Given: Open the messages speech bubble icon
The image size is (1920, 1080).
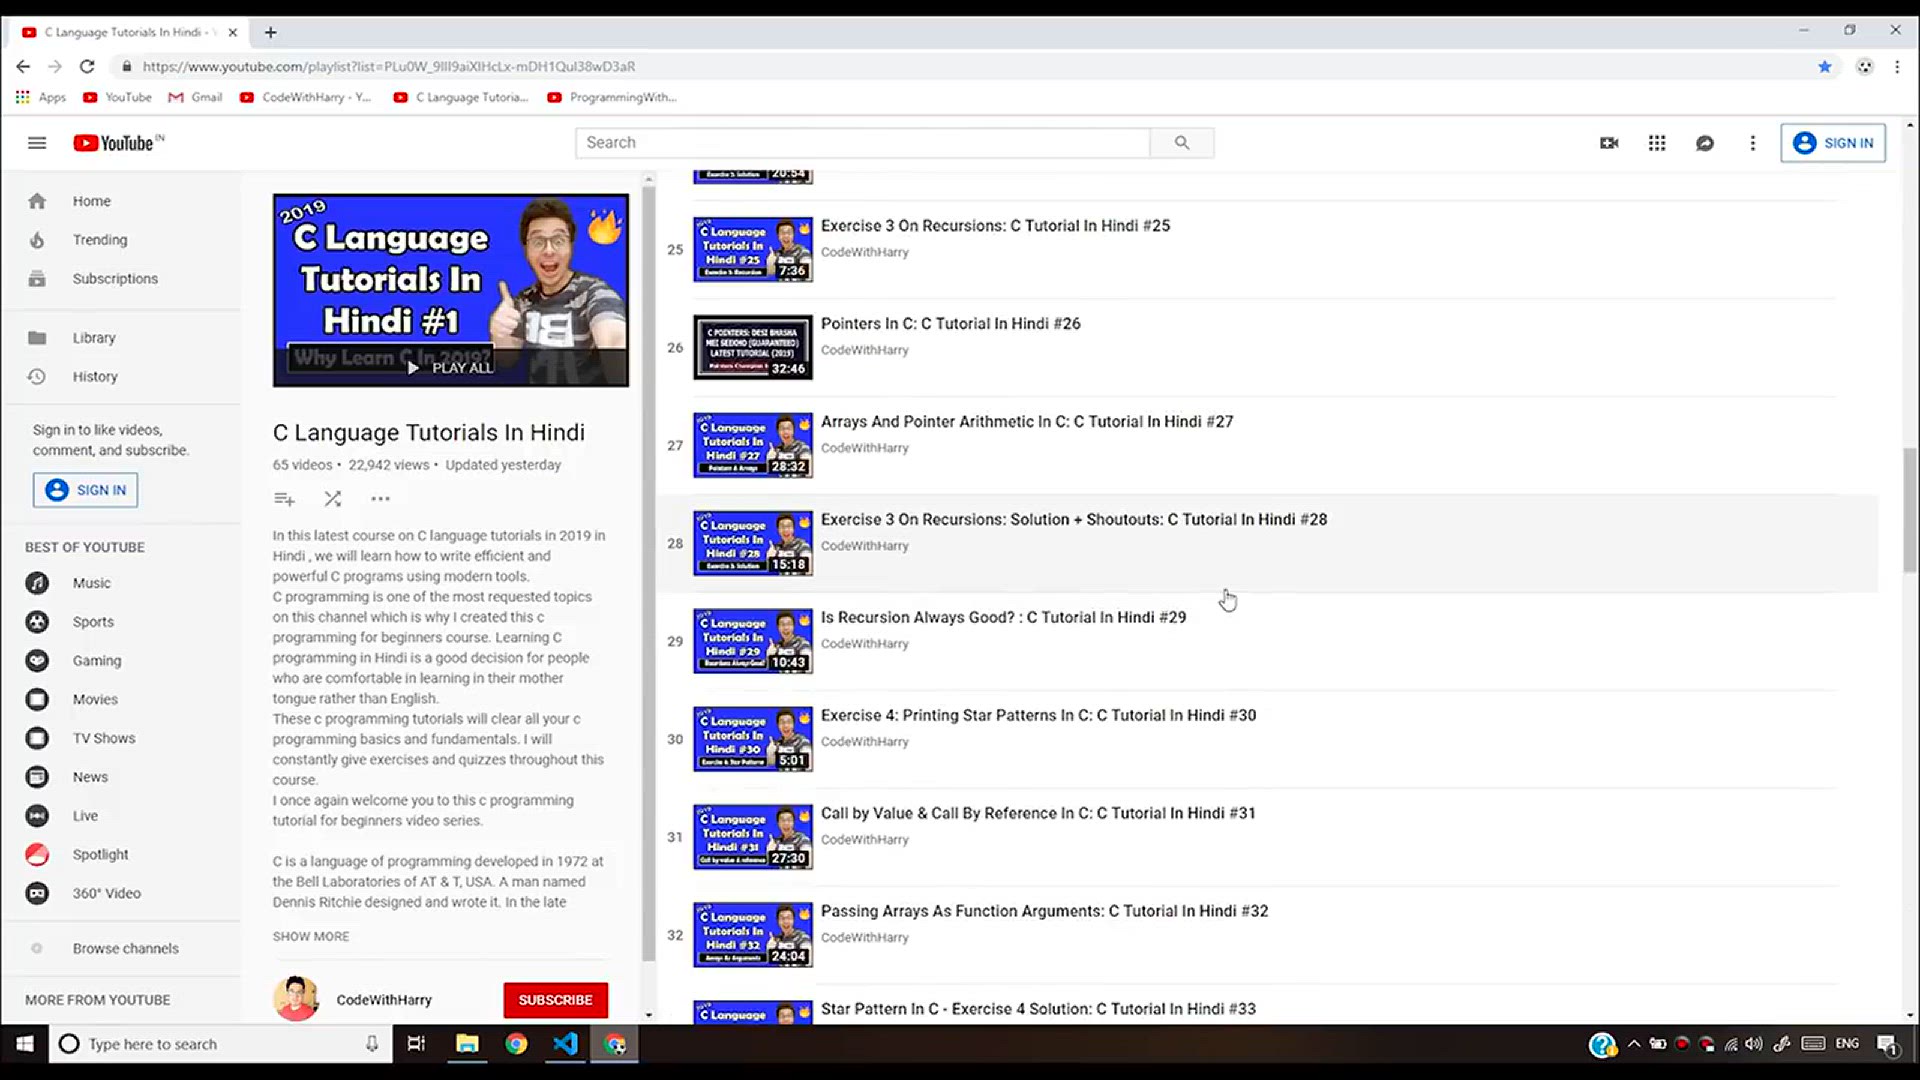Looking at the screenshot, I should pos(1705,143).
